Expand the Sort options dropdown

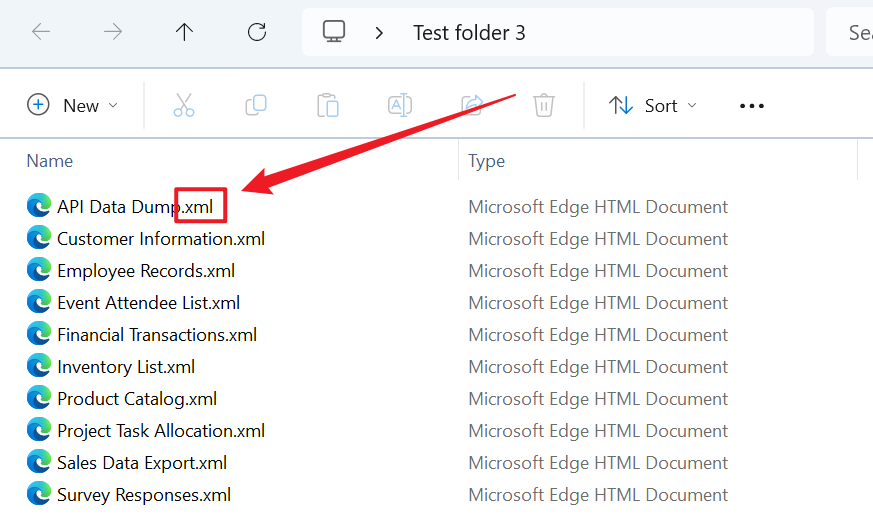[x=653, y=105]
